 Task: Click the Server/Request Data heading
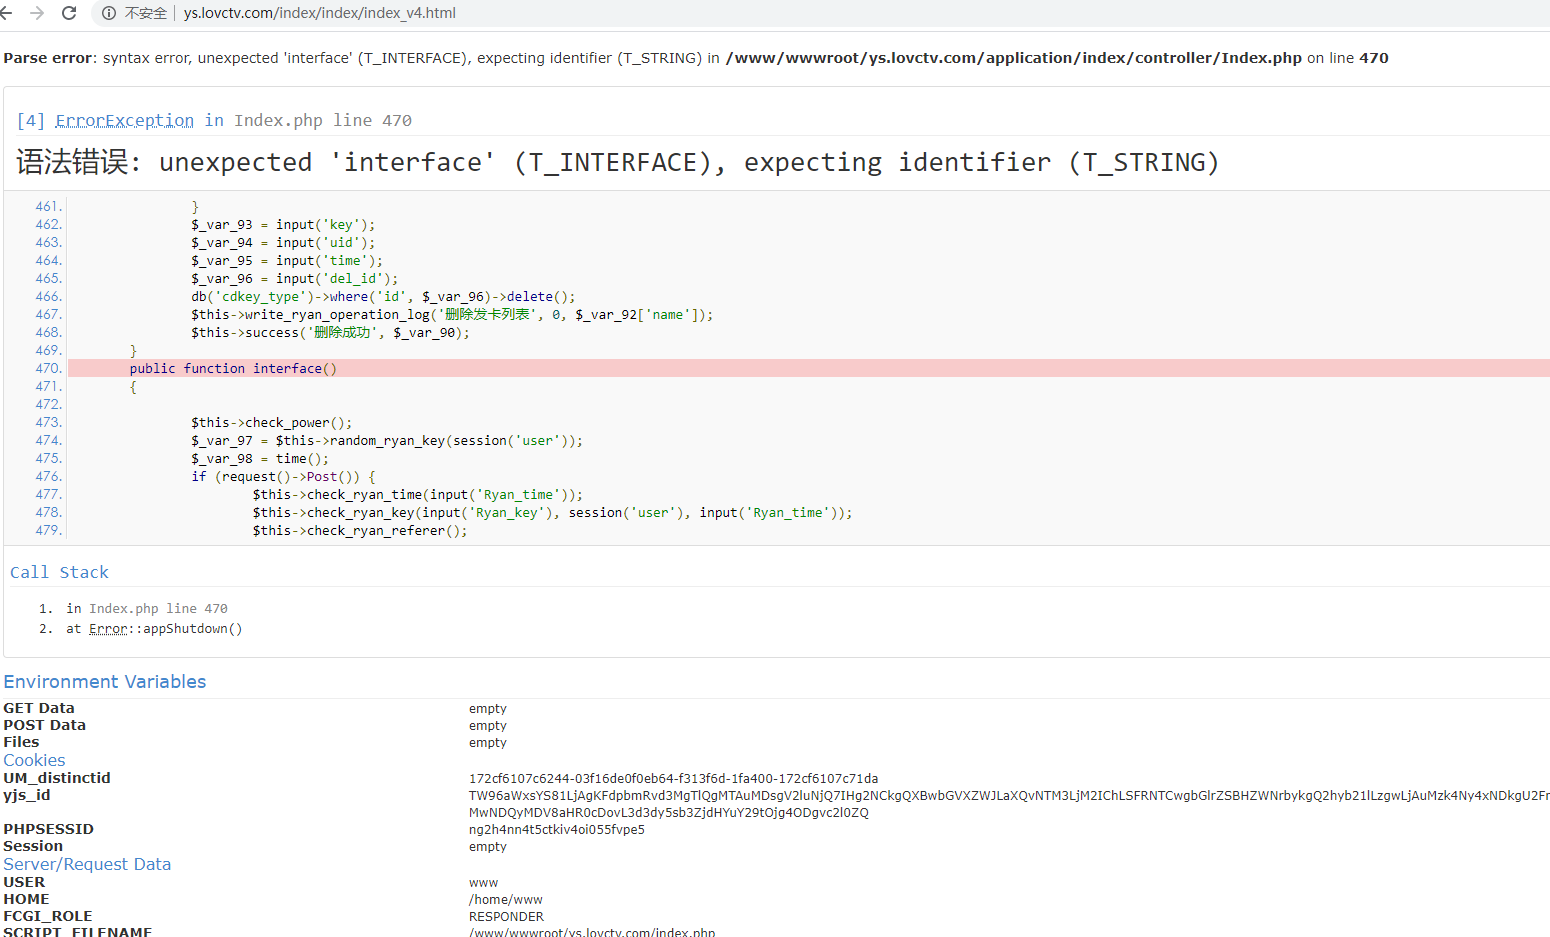pyautogui.click(x=87, y=864)
